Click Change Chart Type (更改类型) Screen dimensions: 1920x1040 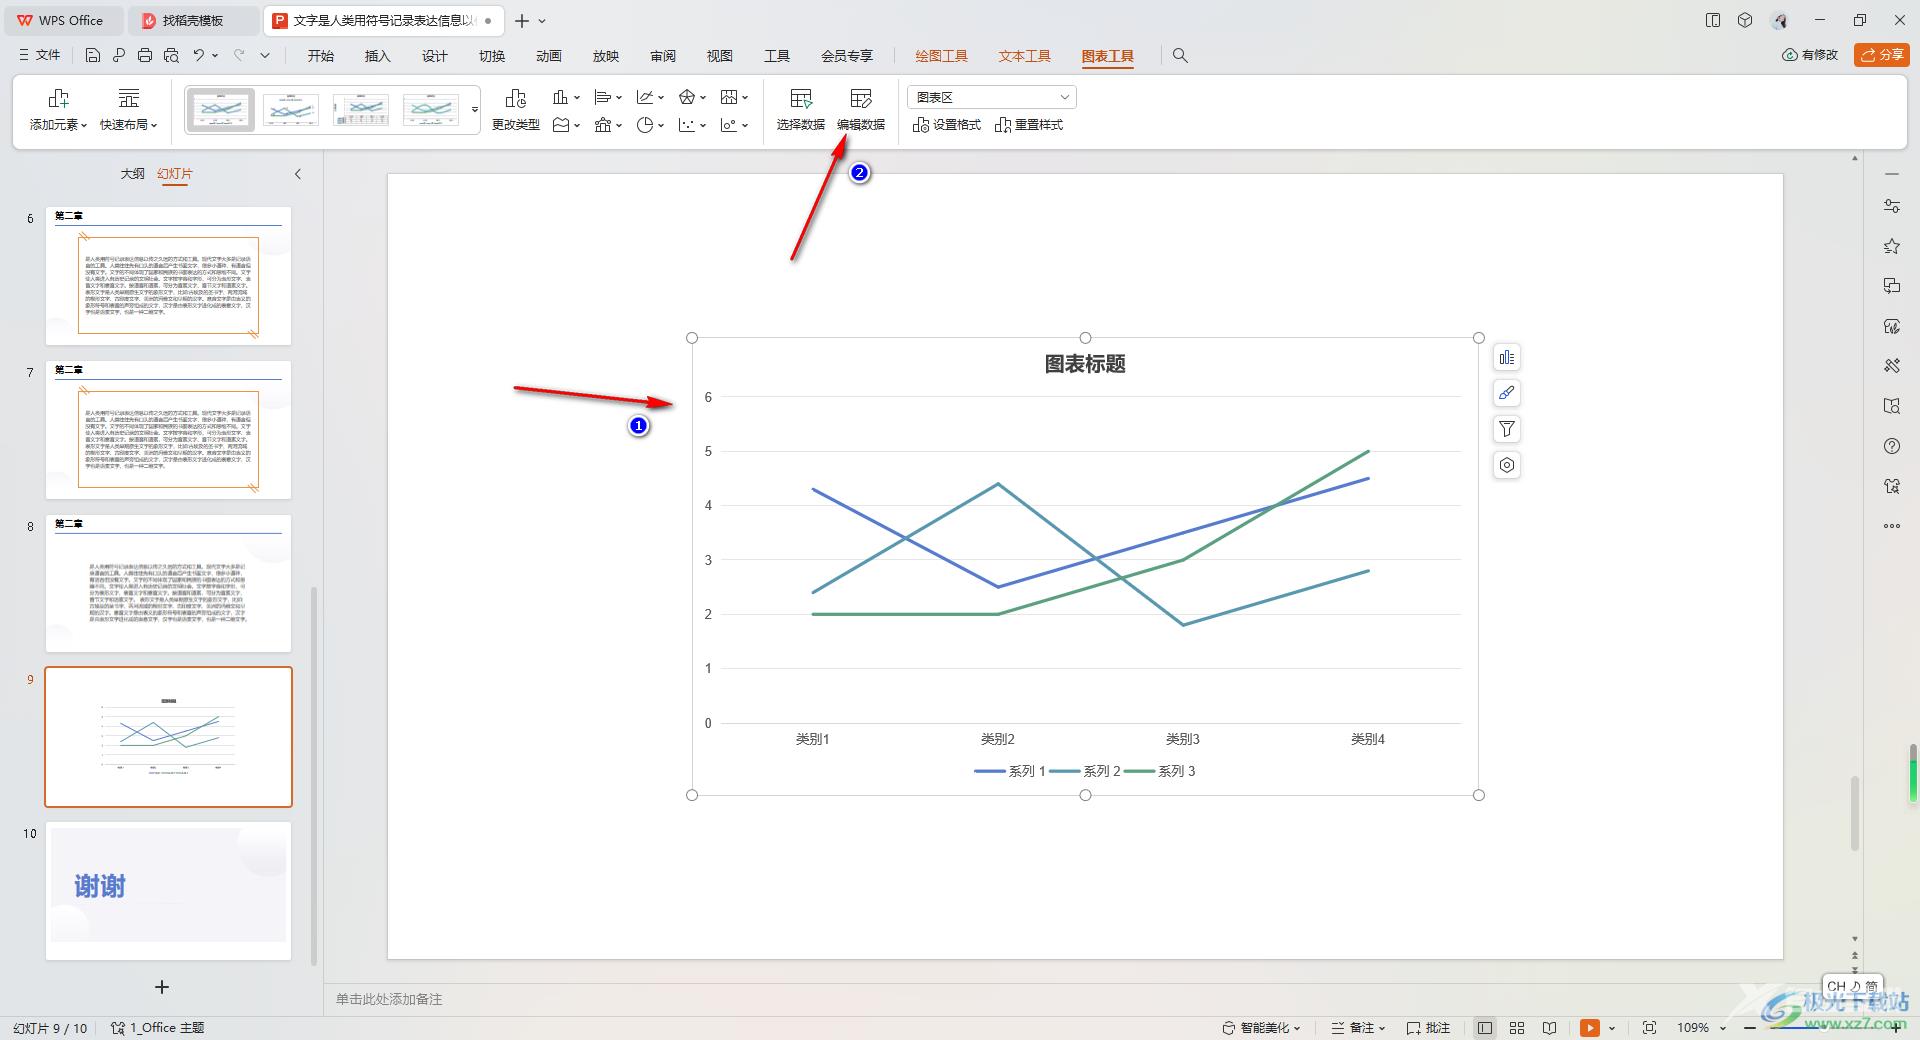click(516, 110)
